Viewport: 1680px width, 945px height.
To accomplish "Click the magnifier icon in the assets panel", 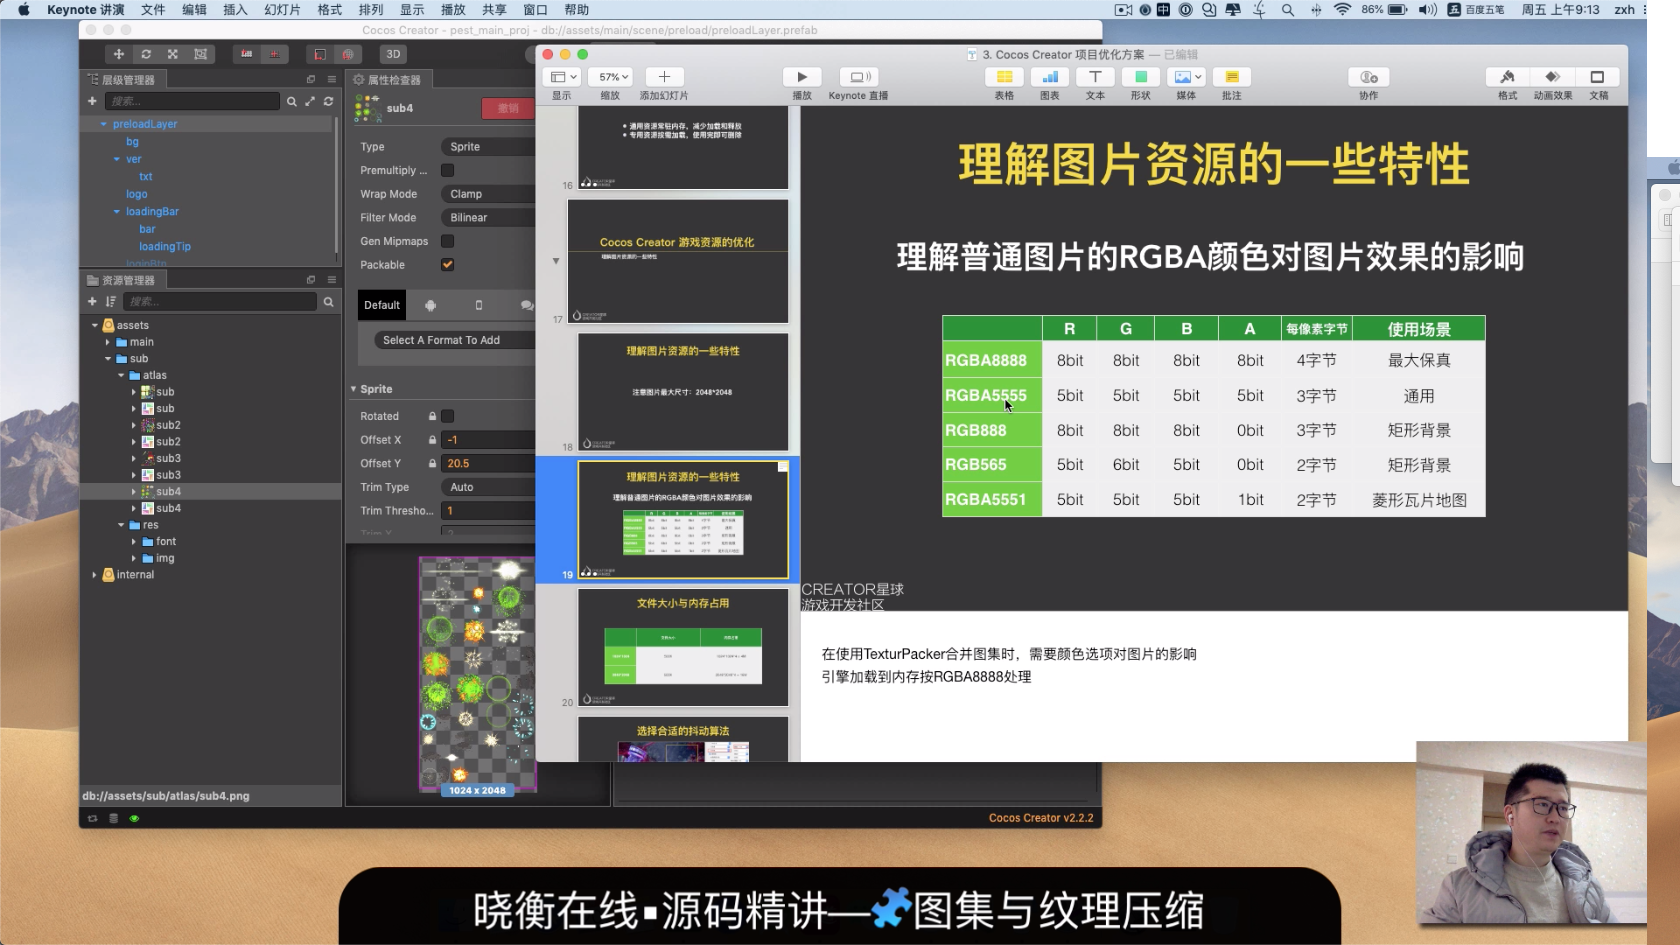I will (x=328, y=301).
